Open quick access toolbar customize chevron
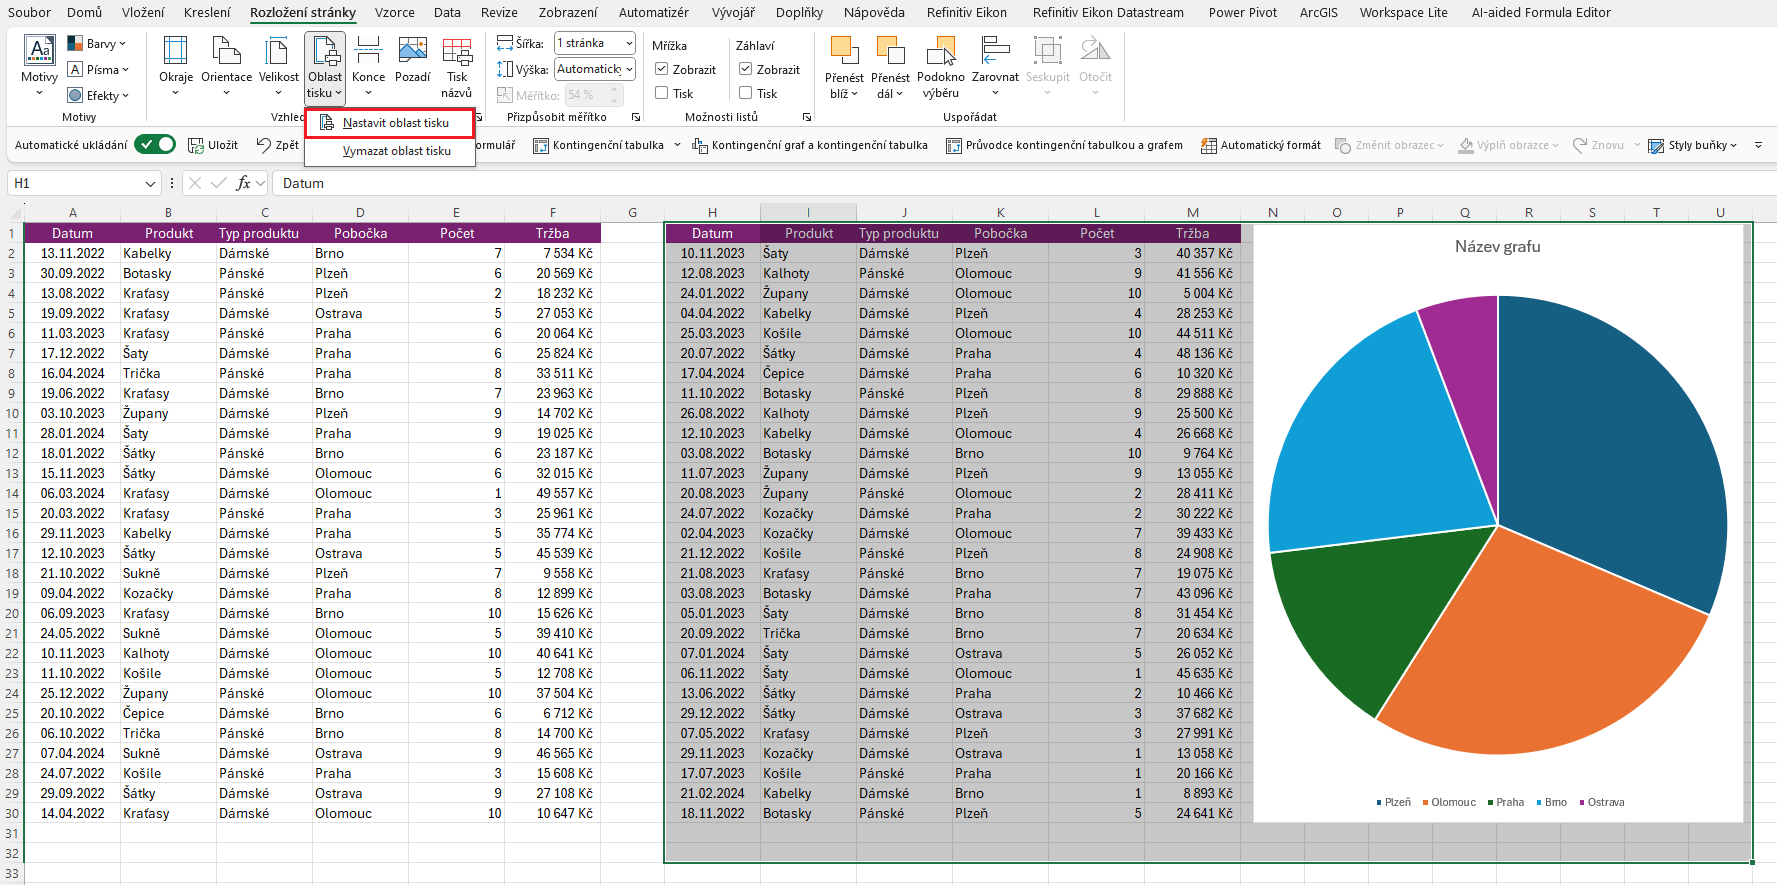This screenshot has width=1777, height=885. 1758,145
